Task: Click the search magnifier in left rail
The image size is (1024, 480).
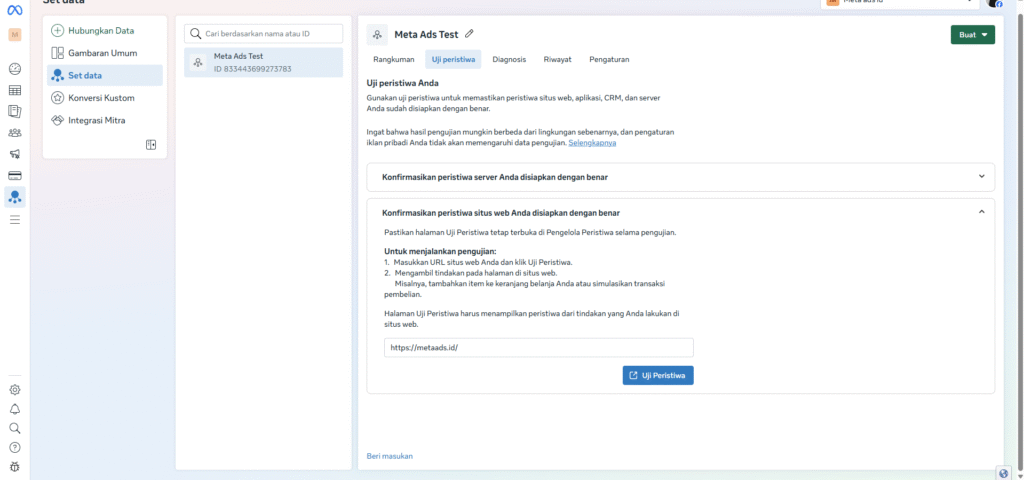Action: pos(15,428)
